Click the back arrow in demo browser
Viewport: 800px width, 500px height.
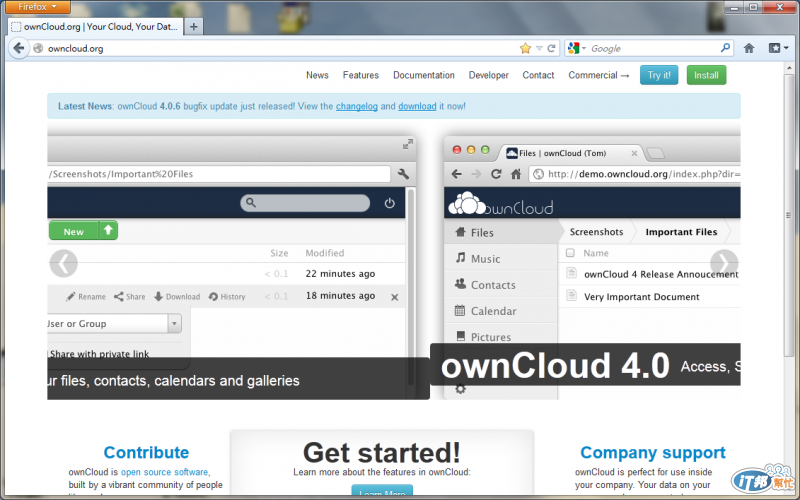[x=457, y=174]
